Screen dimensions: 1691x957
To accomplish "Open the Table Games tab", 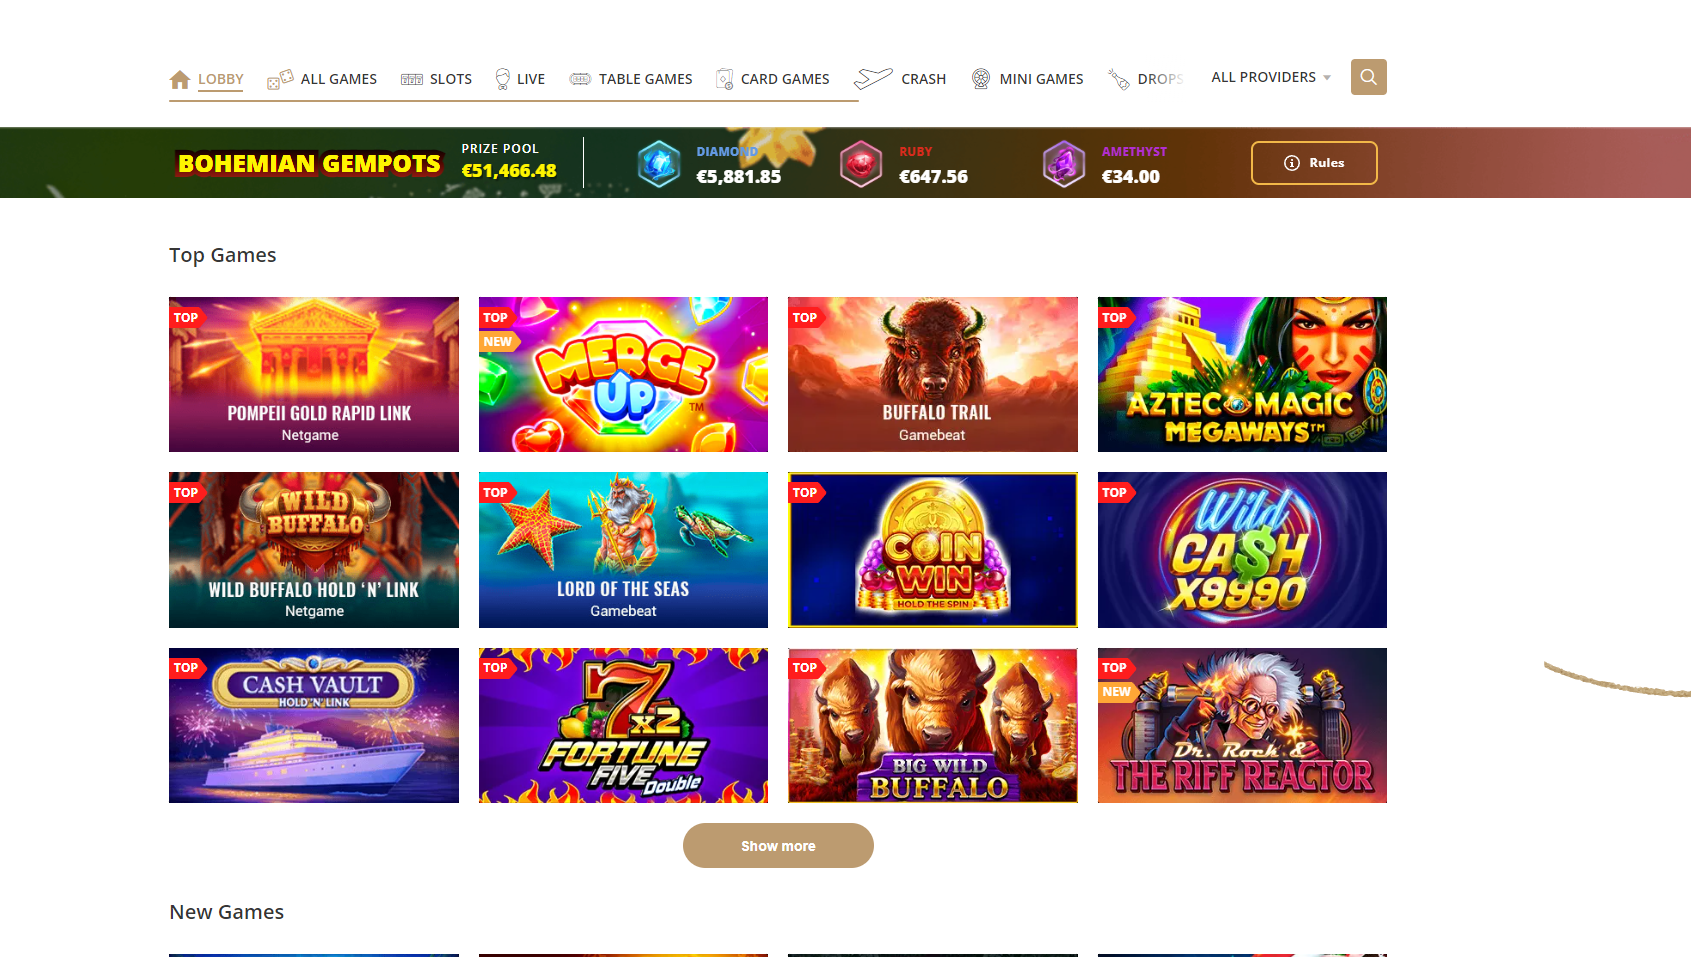I will (x=631, y=79).
